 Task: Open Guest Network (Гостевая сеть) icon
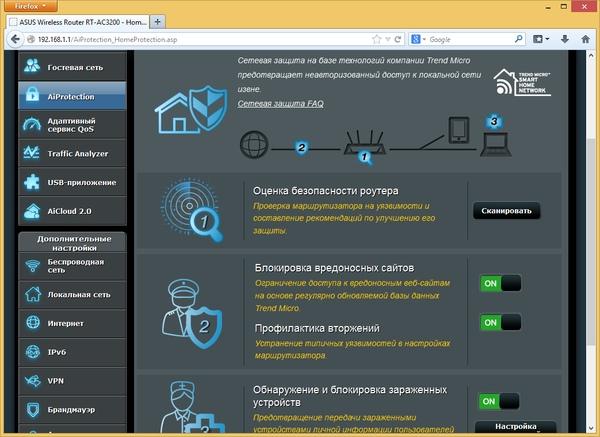coord(32,66)
